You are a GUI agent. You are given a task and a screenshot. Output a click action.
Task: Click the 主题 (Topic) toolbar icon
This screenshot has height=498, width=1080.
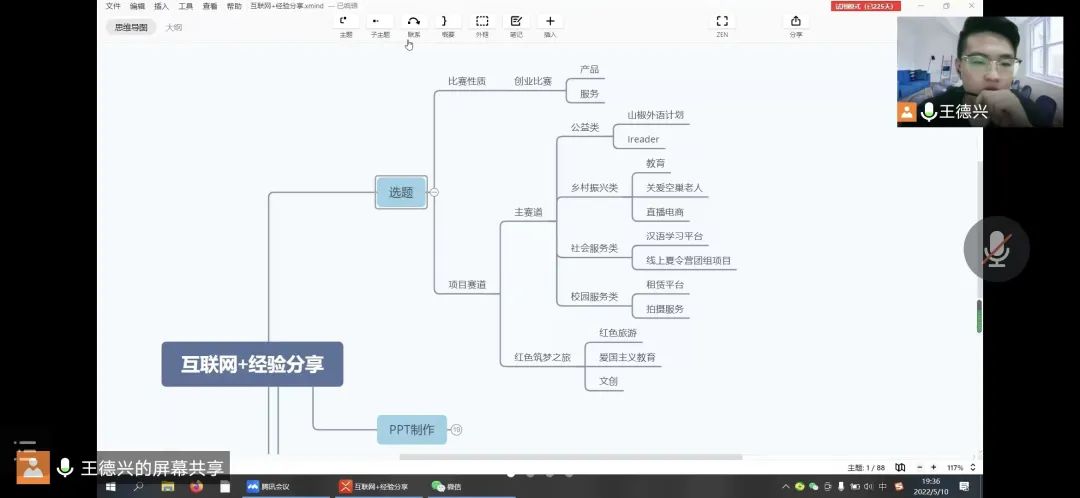[345, 21]
